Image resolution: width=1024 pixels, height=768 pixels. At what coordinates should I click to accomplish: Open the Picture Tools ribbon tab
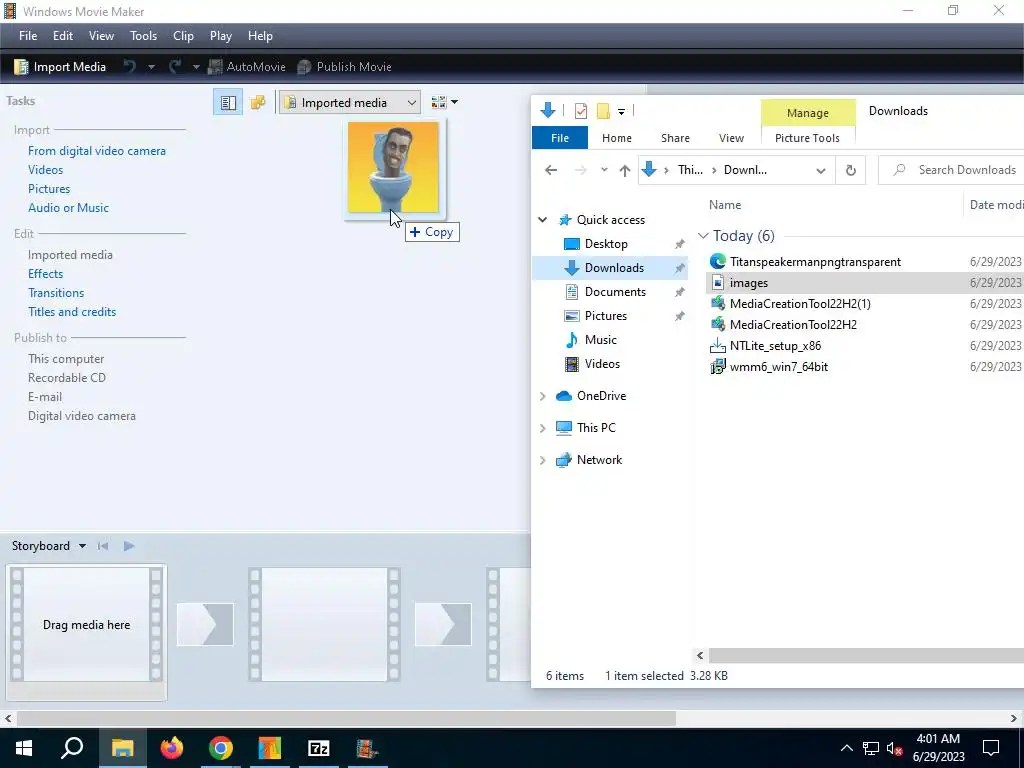click(807, 138)
